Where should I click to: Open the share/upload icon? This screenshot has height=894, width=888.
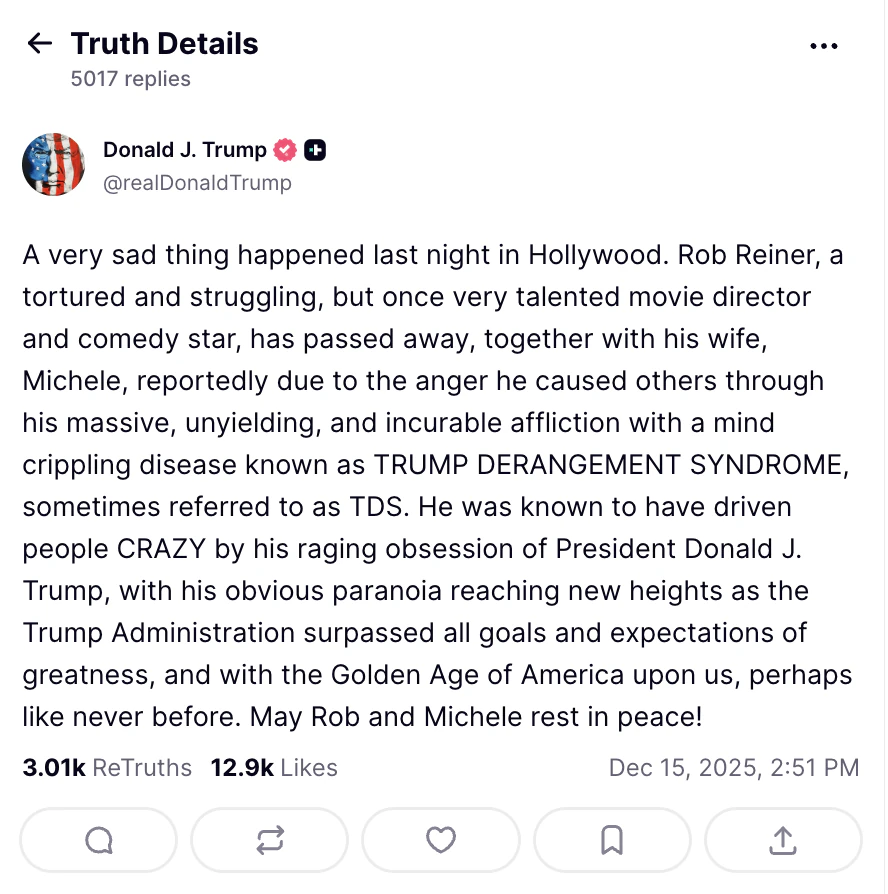click(x=783, y=840)
